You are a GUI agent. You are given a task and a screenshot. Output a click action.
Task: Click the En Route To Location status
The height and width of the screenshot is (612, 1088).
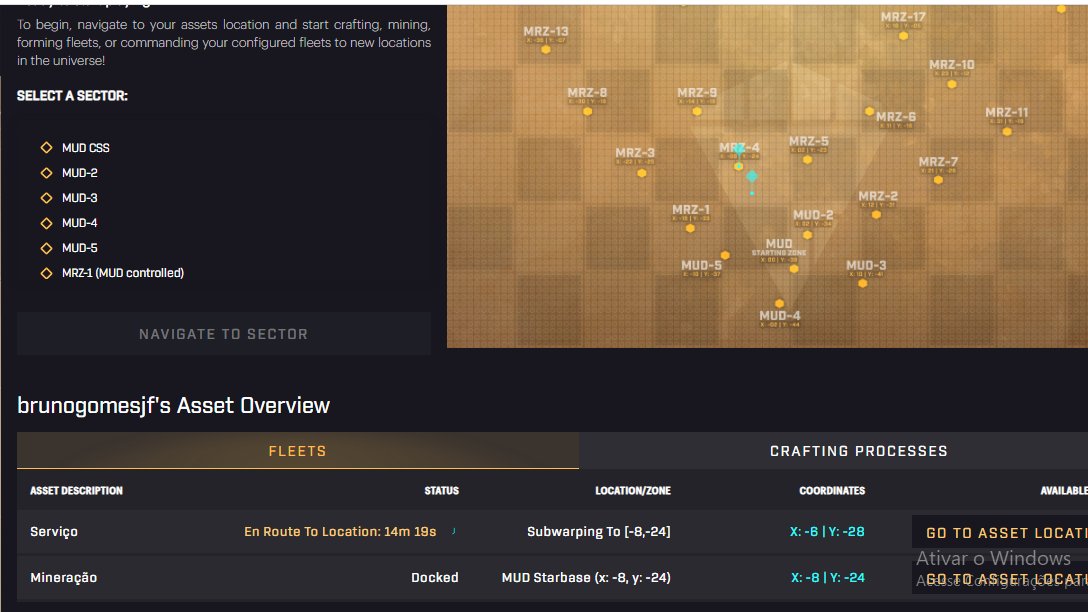(x=340, y=532)
